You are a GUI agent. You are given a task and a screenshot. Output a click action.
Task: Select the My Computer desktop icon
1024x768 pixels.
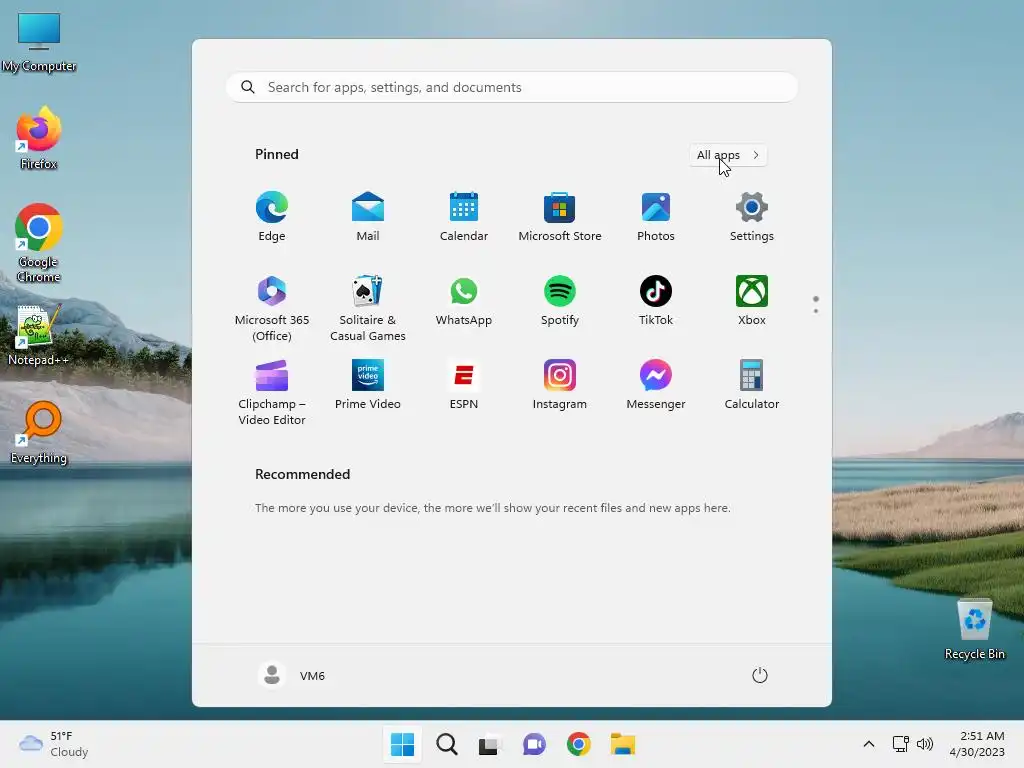tap(39, 42)
